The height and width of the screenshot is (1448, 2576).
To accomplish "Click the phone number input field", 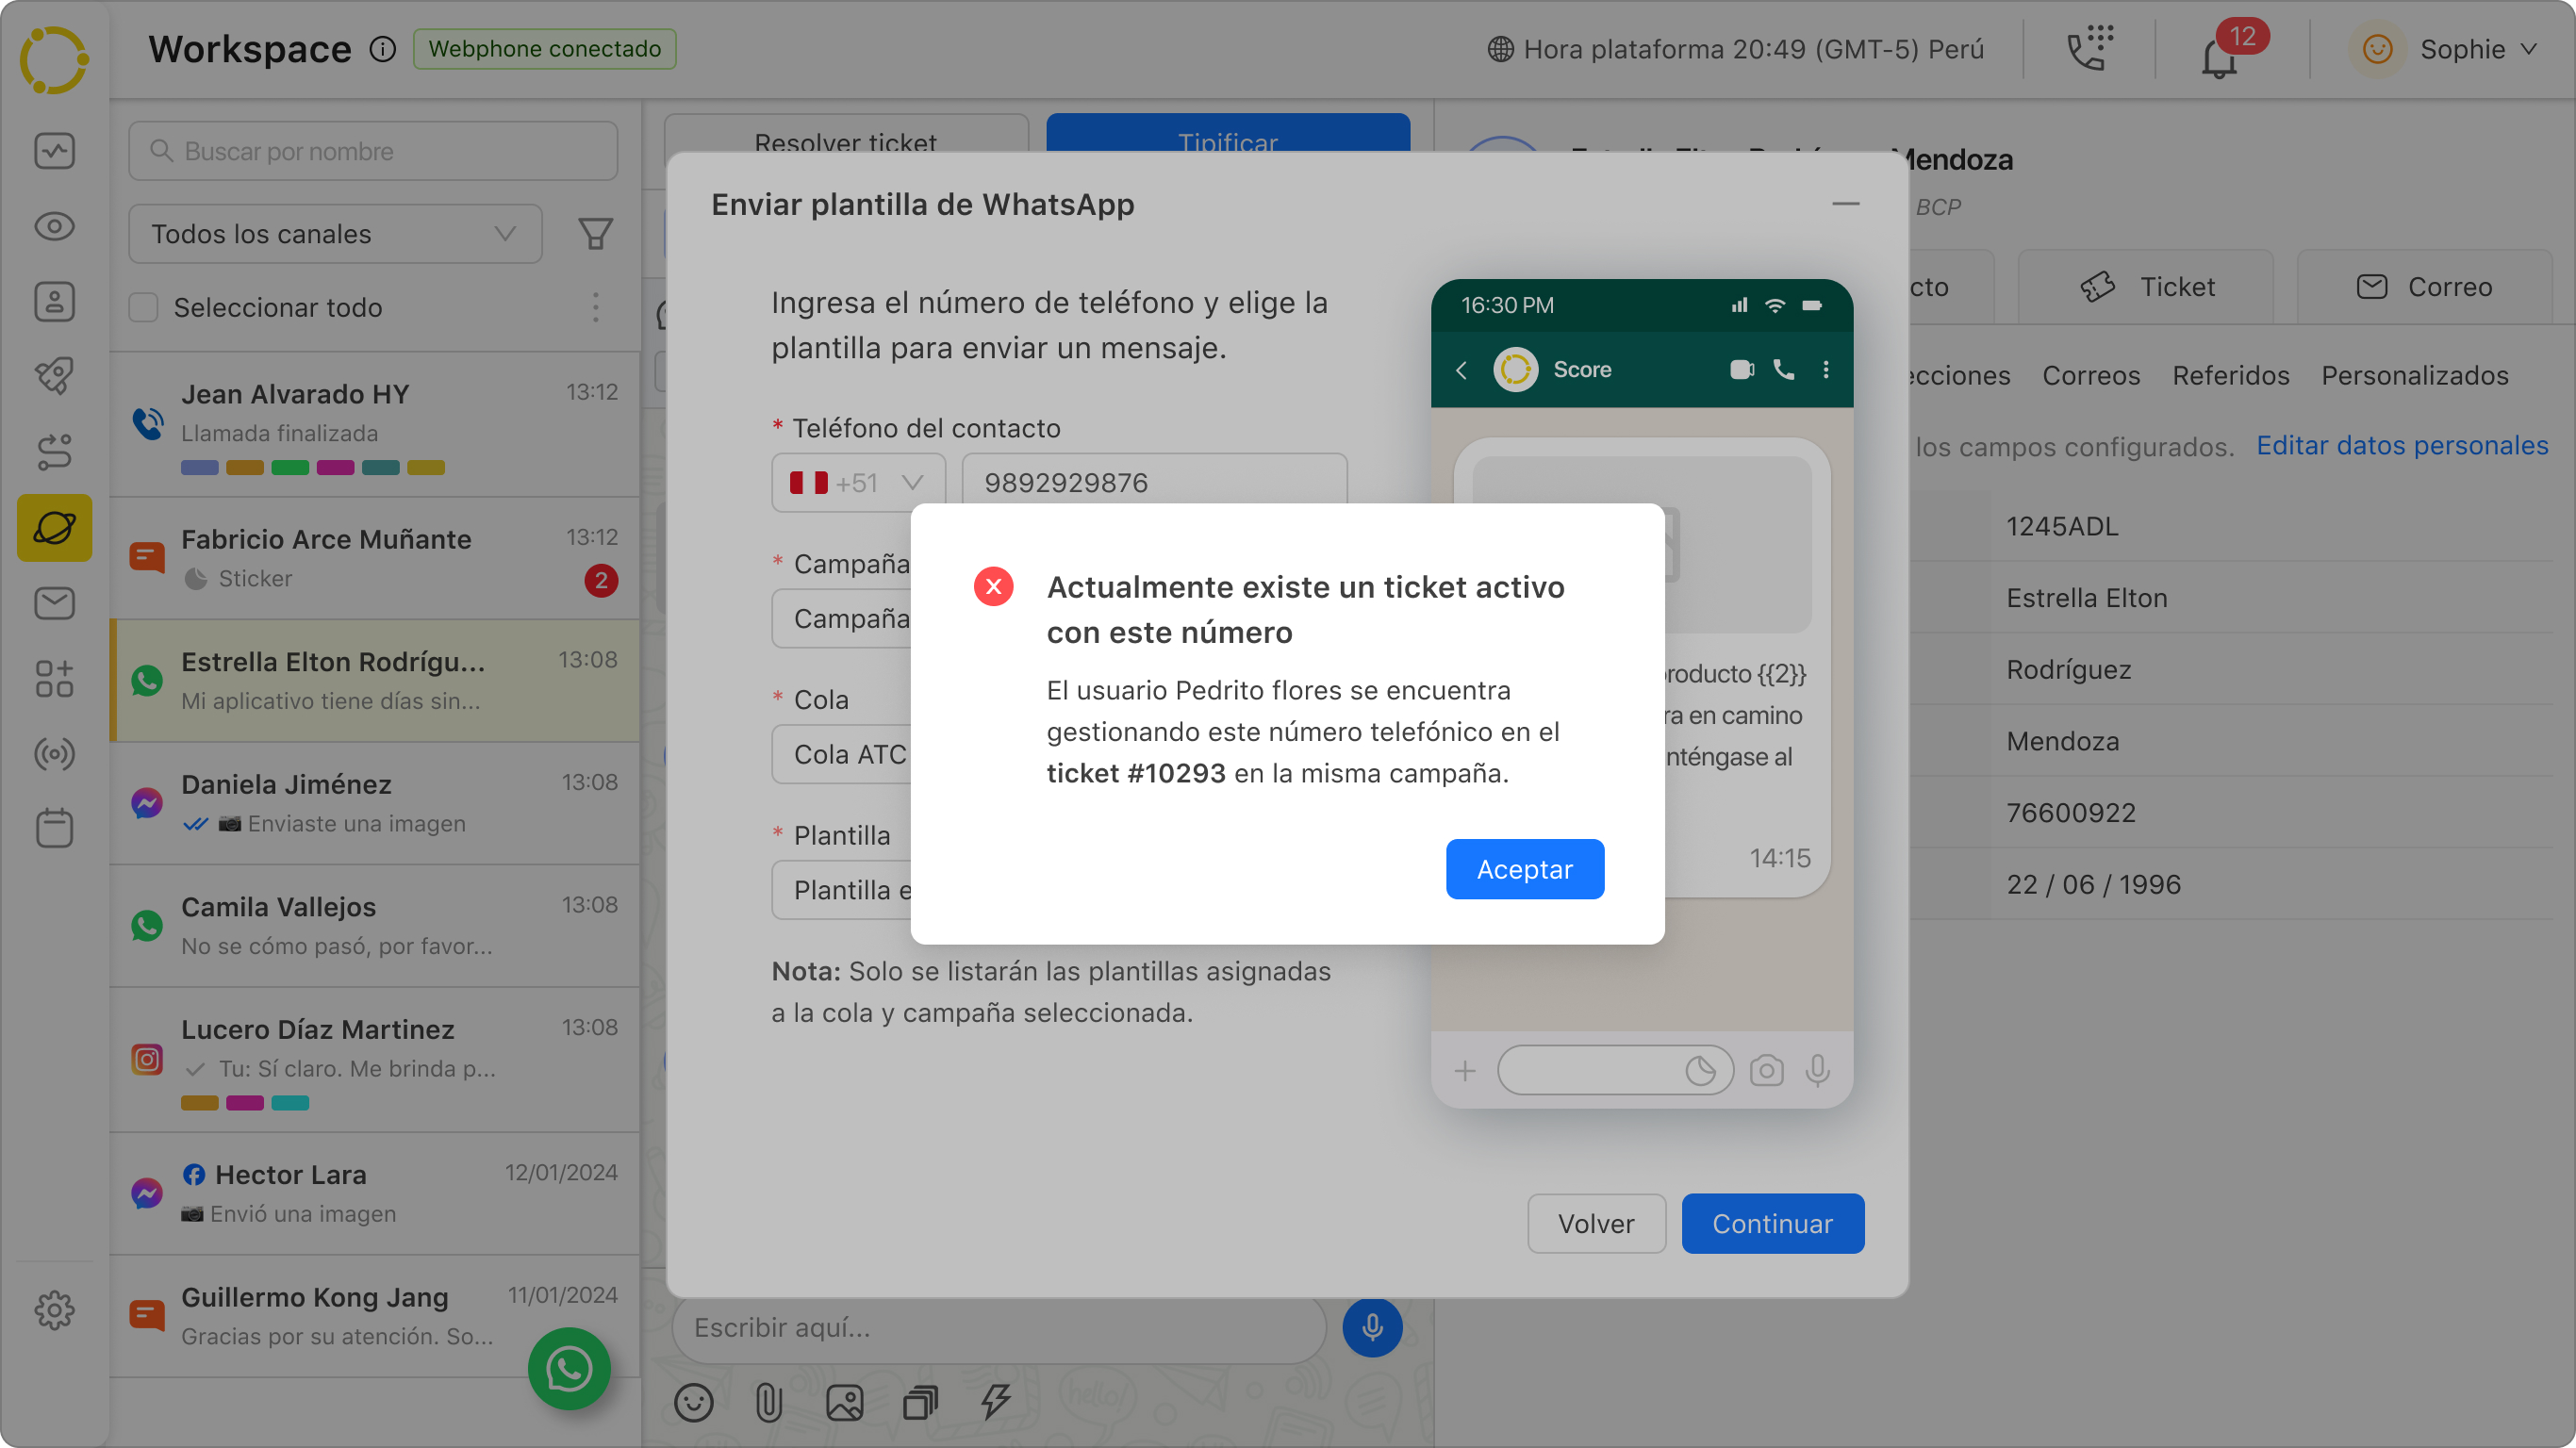I will (x=1152, y=481).
